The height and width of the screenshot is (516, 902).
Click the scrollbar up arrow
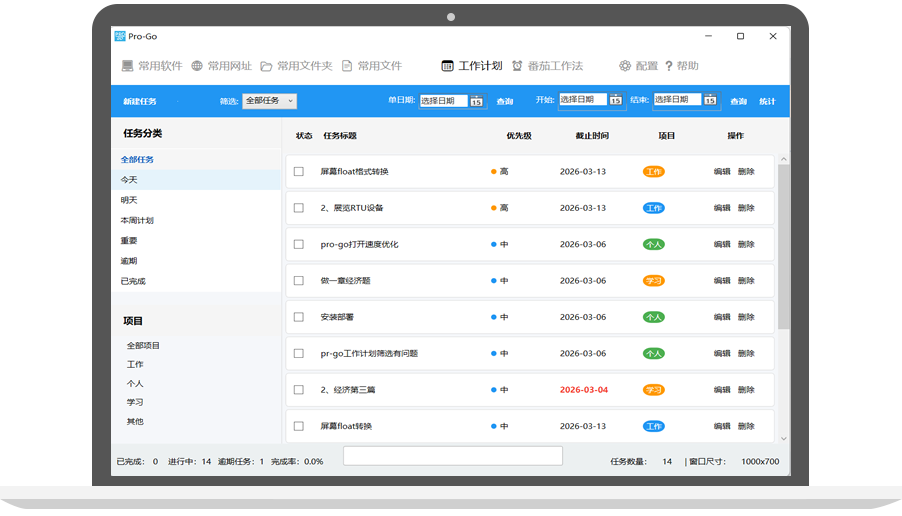click(783, 159)
